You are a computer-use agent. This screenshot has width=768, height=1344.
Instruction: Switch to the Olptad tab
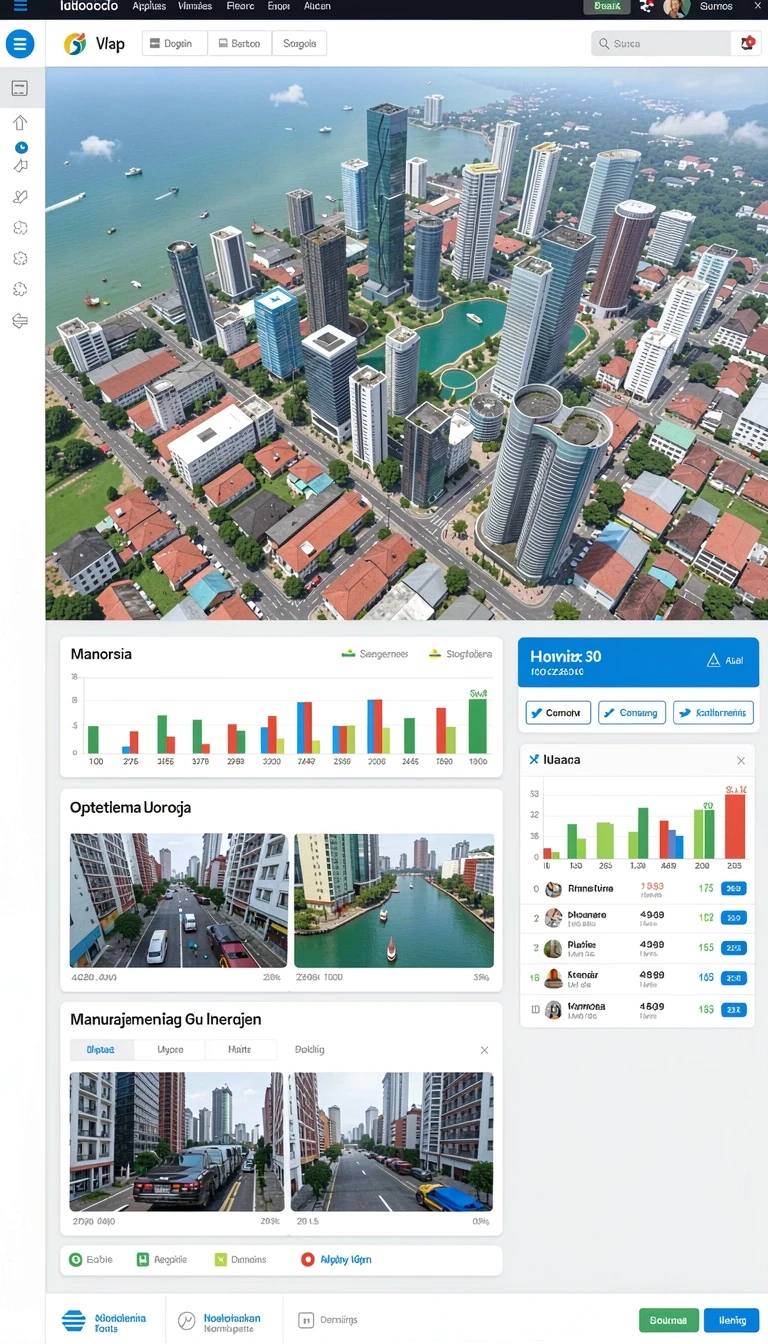pyautogui.click(x=100, y=1050)
